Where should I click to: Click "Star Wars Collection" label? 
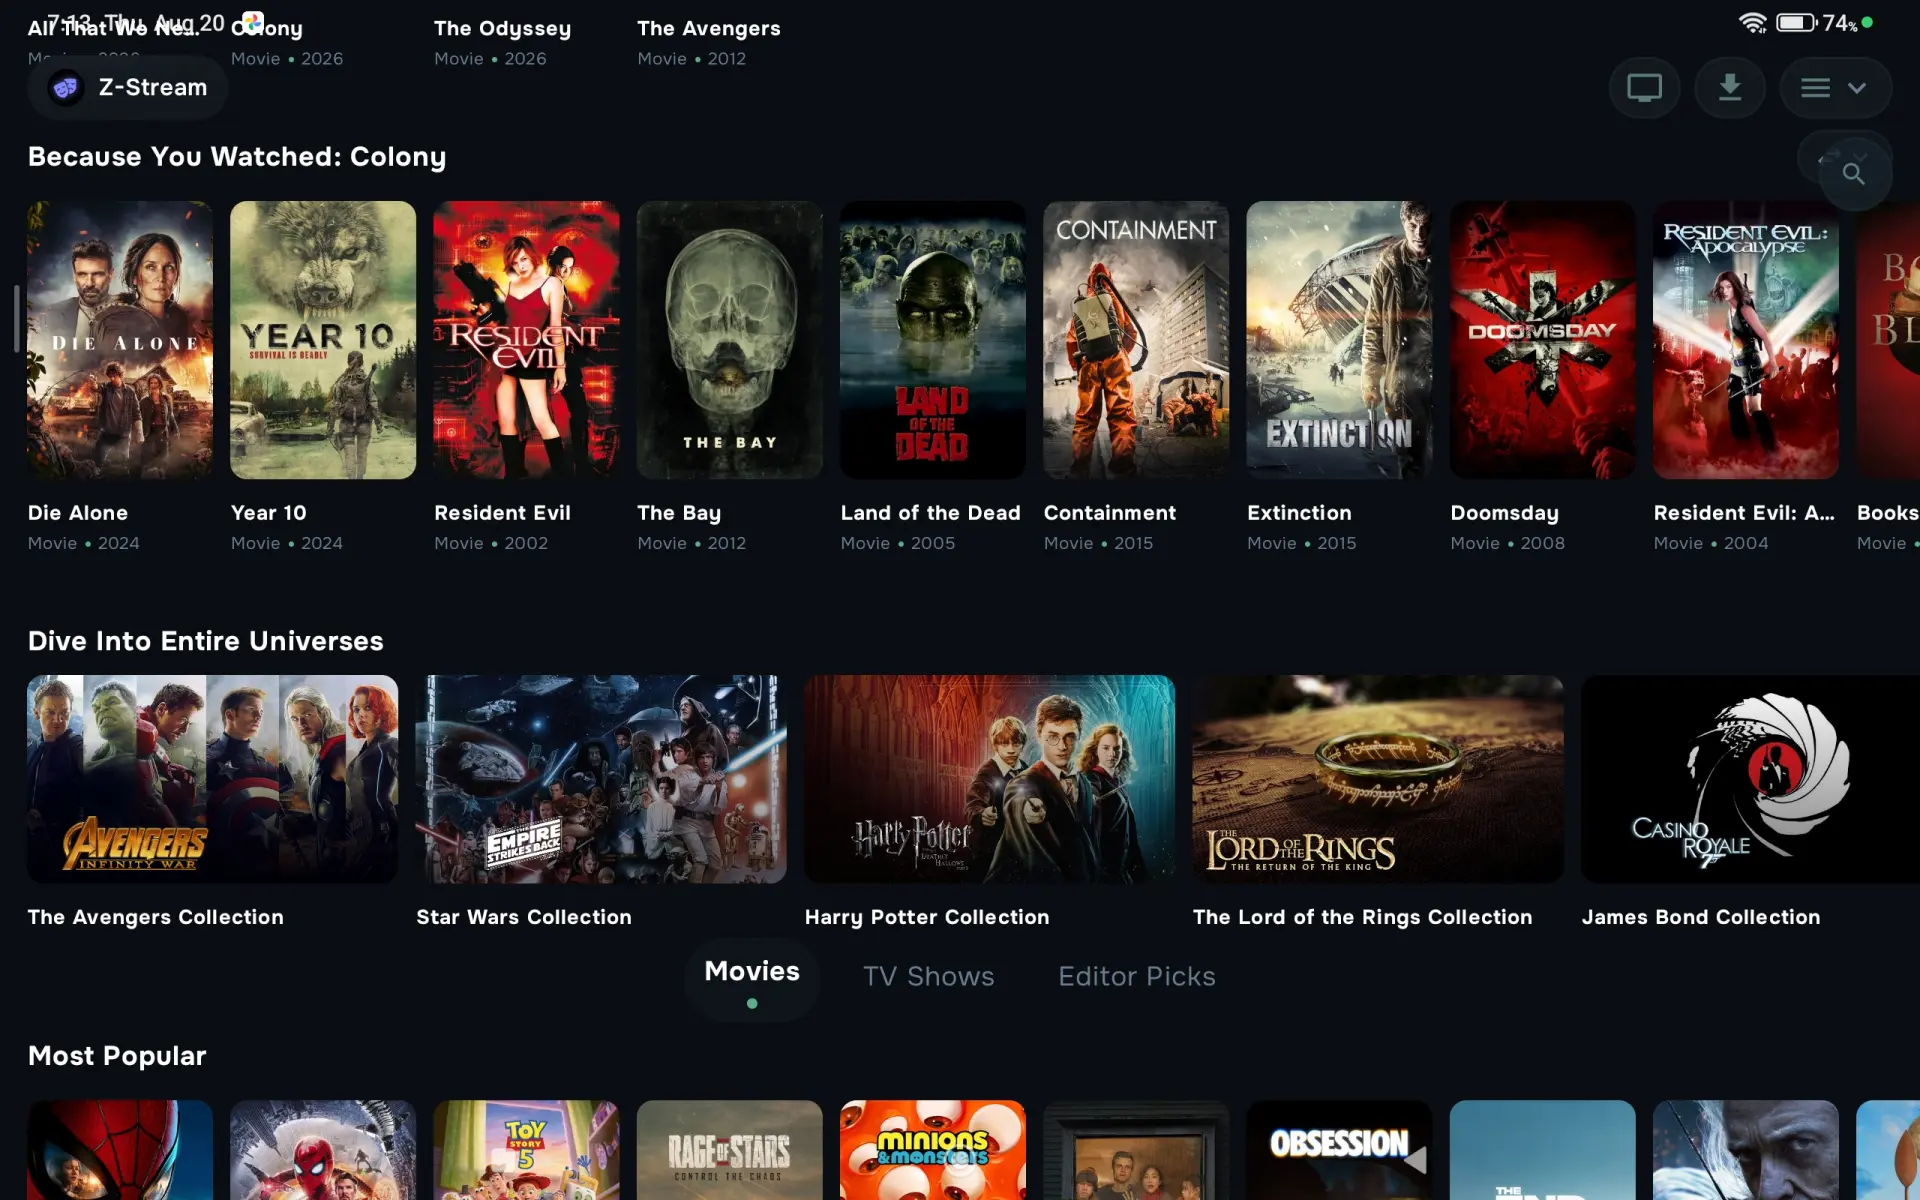pyautogui.click(x=524, y=917)
